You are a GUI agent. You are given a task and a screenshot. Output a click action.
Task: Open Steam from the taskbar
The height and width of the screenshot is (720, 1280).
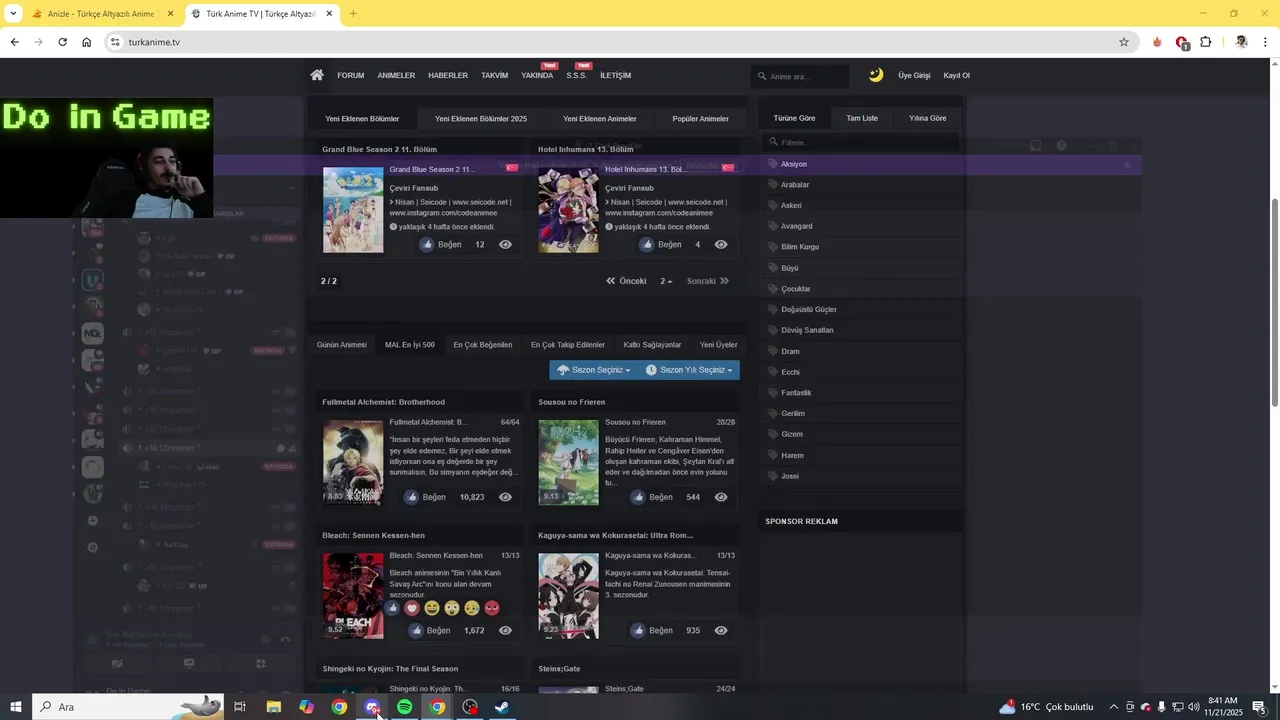pyautogui.click(x=502, y=707)
